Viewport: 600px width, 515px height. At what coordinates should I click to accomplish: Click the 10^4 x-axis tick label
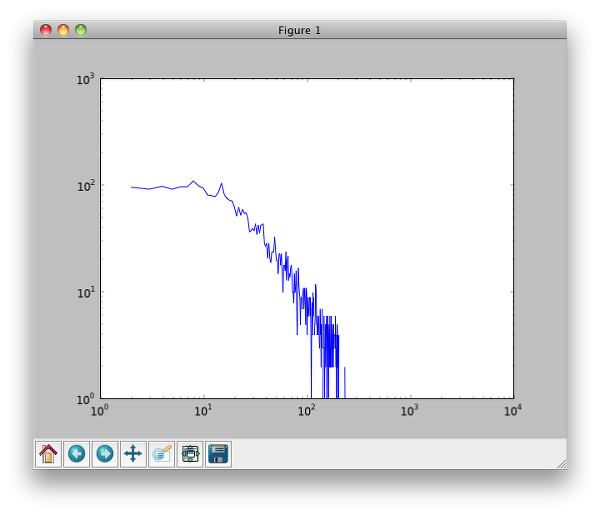(x=513, y=411)
